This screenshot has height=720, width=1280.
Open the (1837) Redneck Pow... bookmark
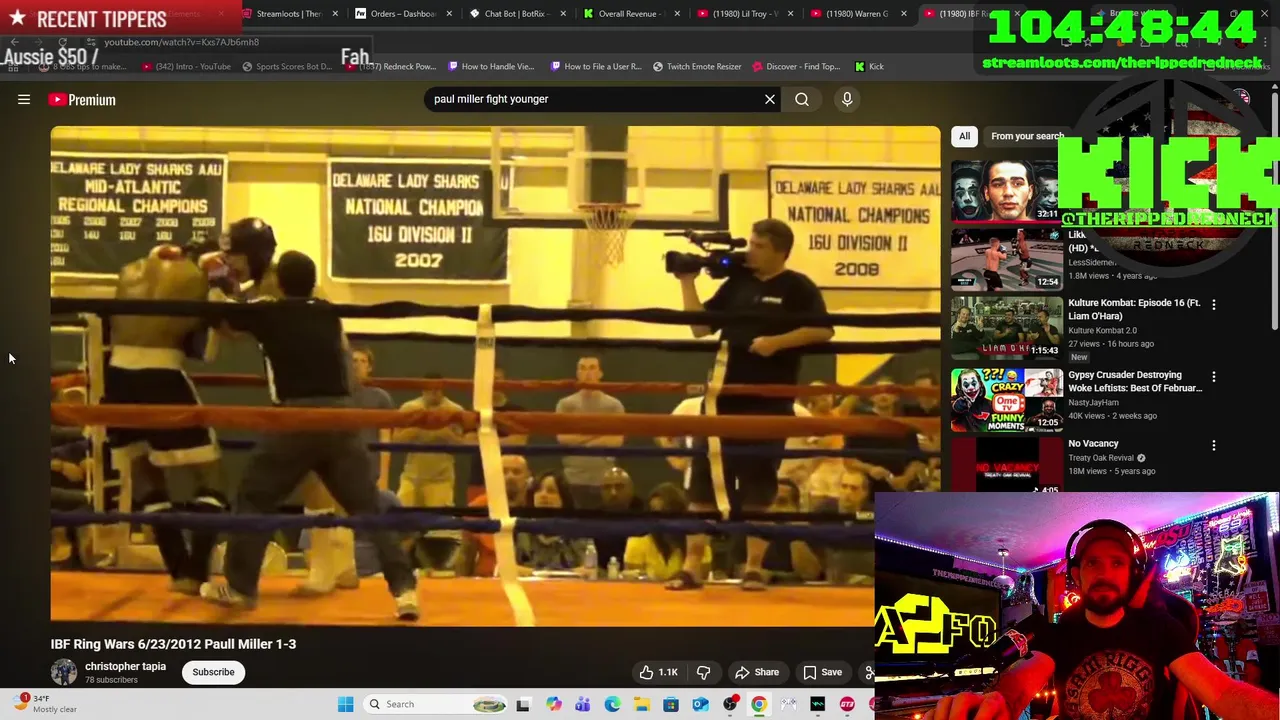point(390,66)
